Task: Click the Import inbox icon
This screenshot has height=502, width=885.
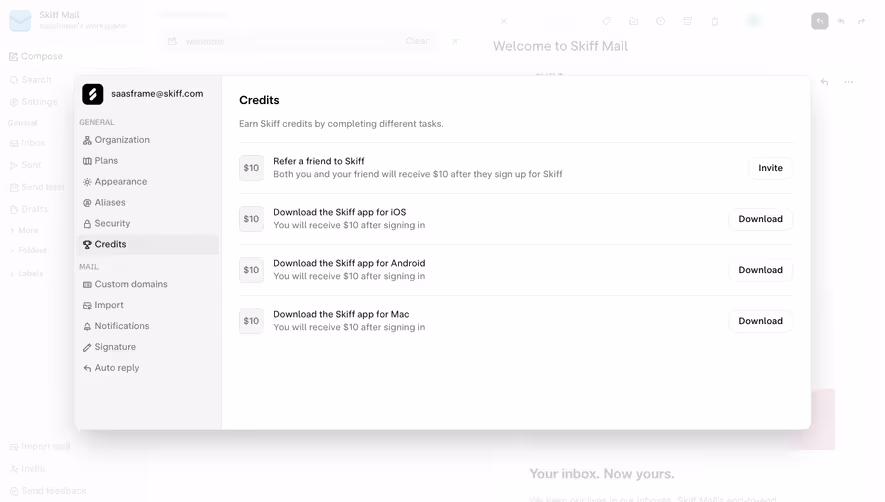Action: (87, 305)
